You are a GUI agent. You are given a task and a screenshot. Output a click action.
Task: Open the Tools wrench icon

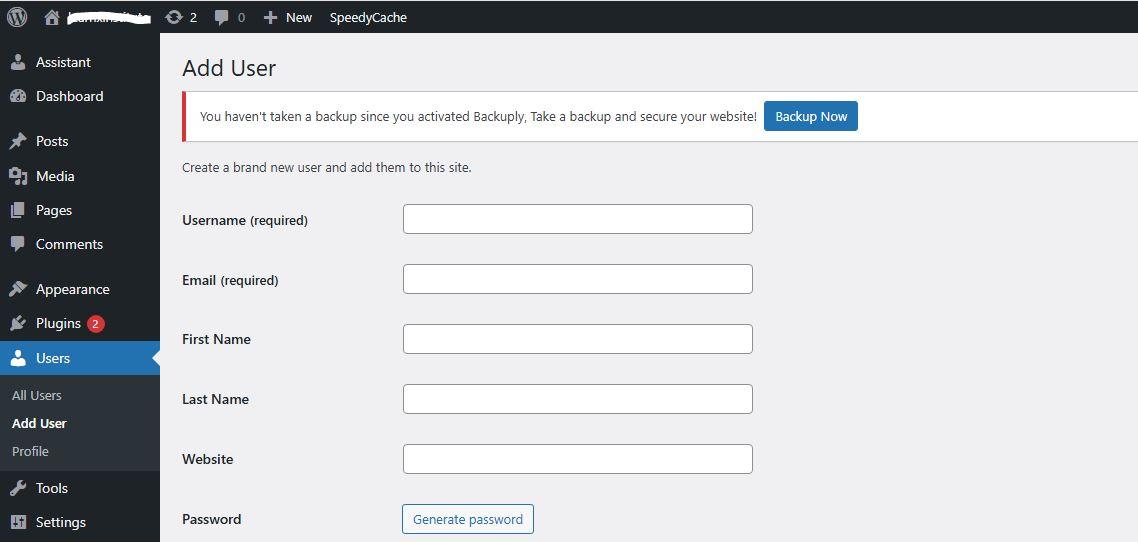(18, 488)
